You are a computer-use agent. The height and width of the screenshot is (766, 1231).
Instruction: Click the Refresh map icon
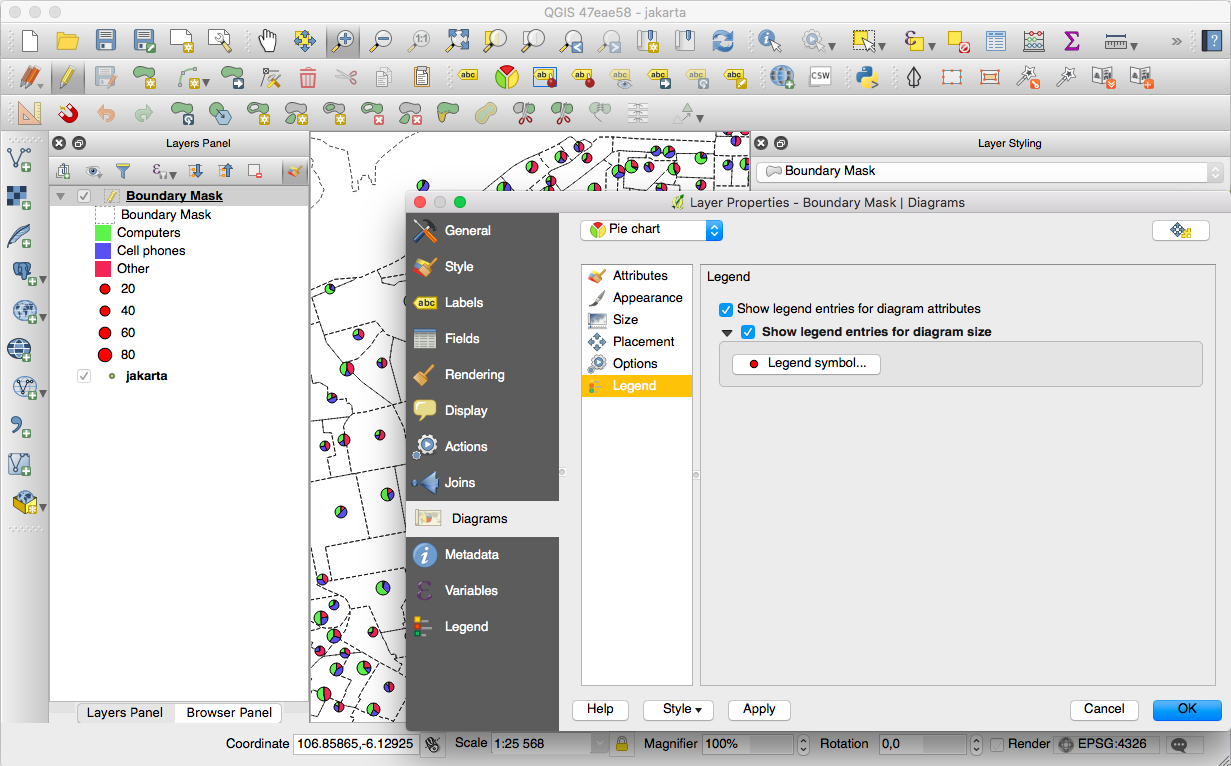[x=722, y=41]
